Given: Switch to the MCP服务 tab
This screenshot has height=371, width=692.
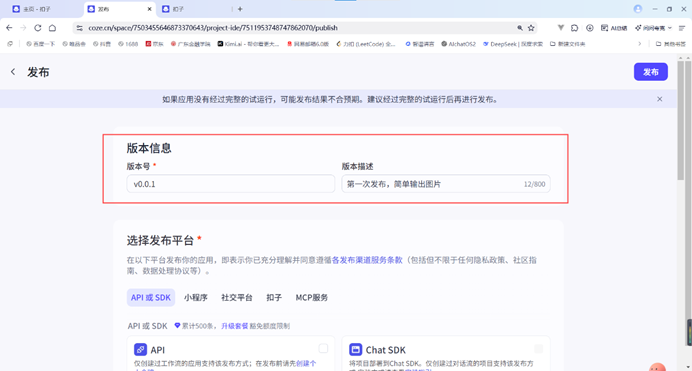Looking at the screenshot, I should [x=312, y=297].
